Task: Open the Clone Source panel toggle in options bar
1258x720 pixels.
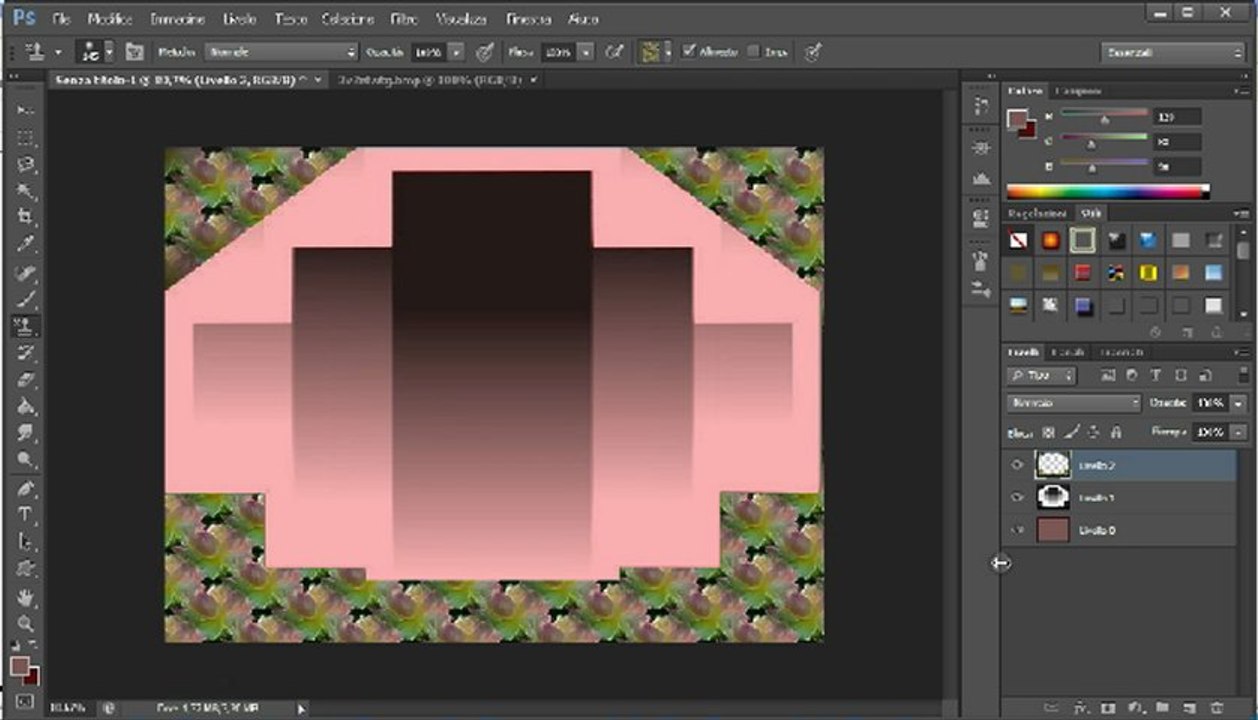Action: [135, 52]
